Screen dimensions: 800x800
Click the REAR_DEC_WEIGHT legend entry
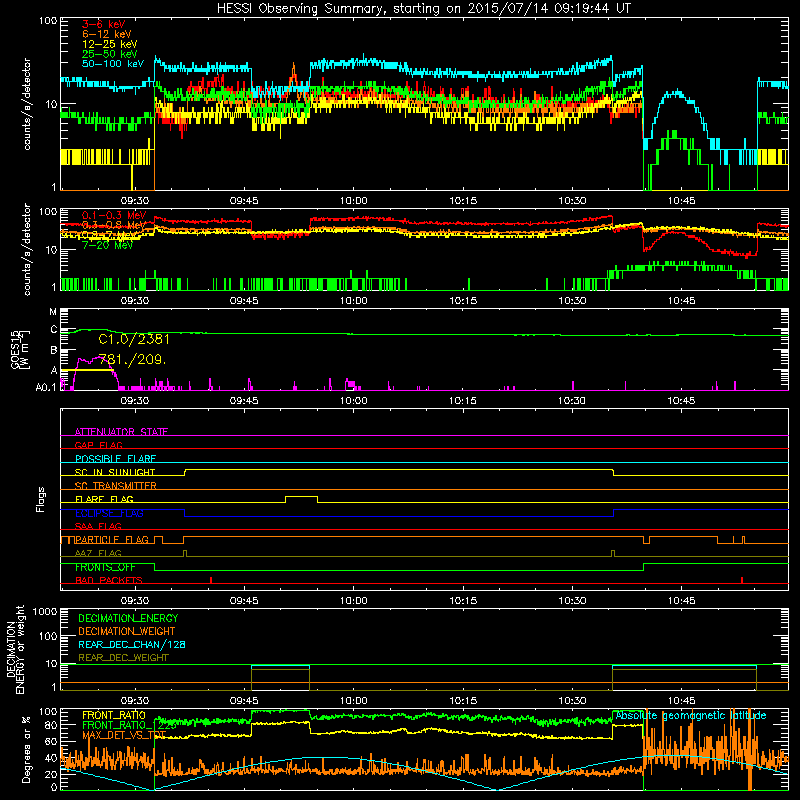pos(123,658)
